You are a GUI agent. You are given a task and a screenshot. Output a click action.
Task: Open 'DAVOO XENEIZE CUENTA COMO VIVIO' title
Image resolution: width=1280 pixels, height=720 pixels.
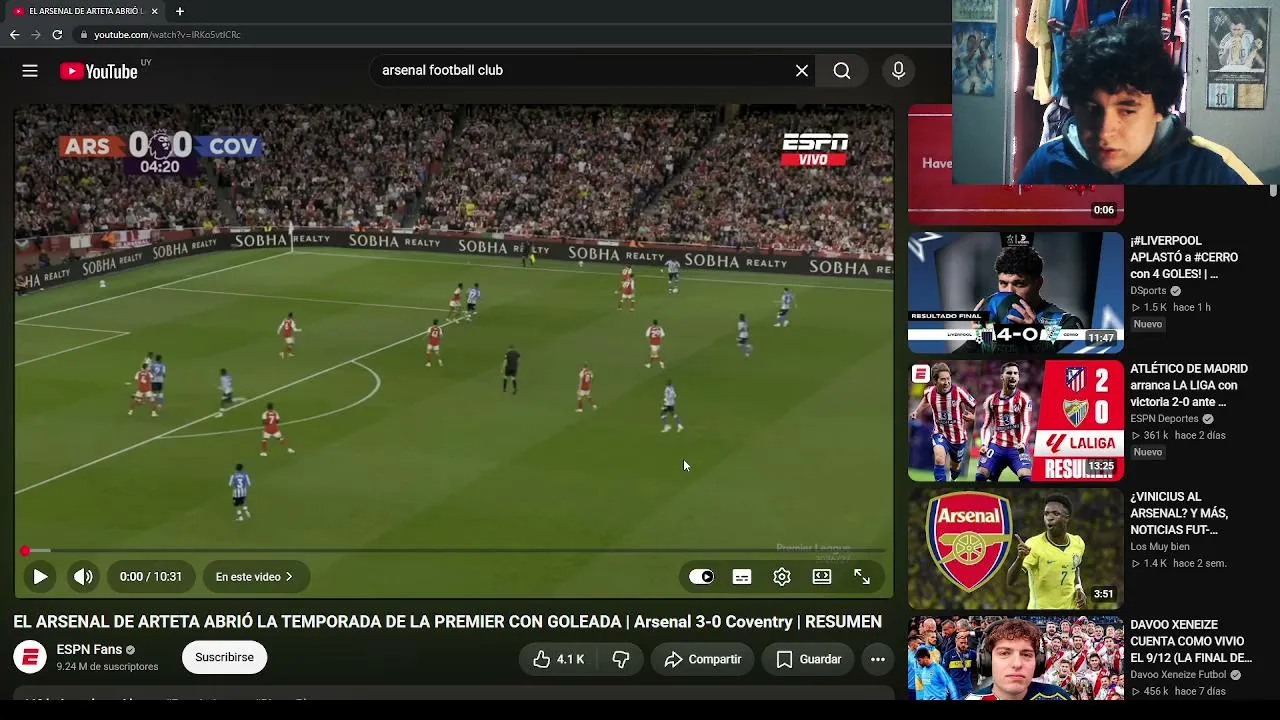pyautogui.click(x=1191, y=641)
